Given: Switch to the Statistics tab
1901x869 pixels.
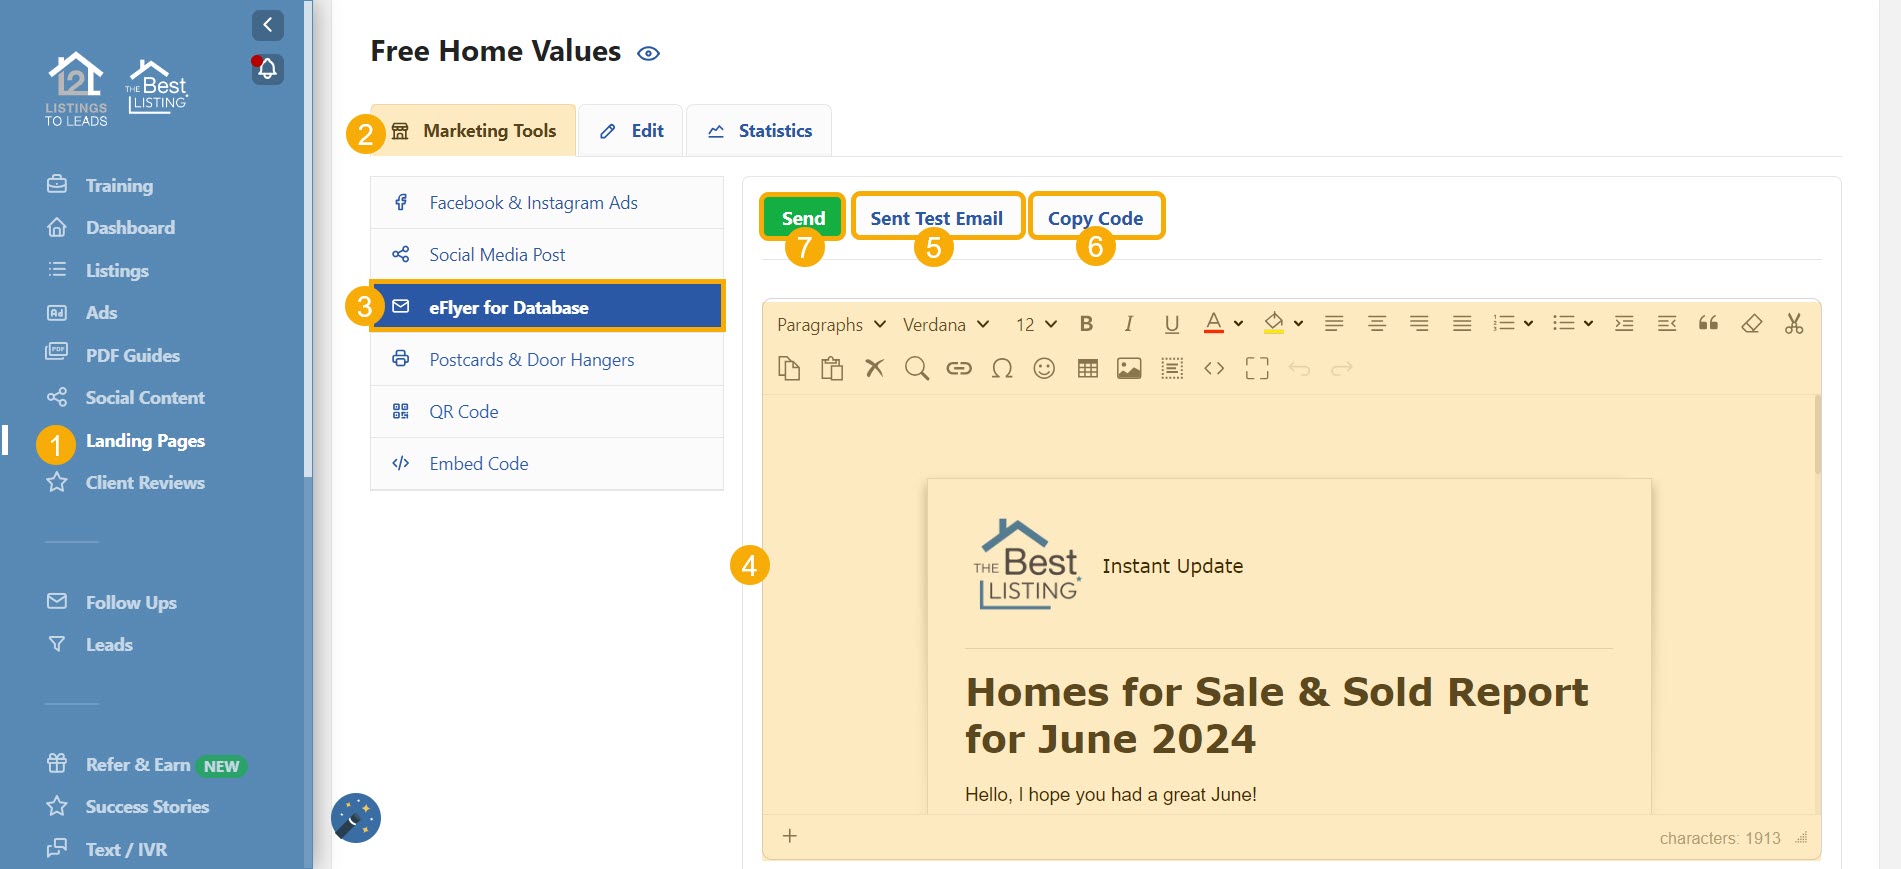Looking at the screenshot, I should click(x=759, y=131).
